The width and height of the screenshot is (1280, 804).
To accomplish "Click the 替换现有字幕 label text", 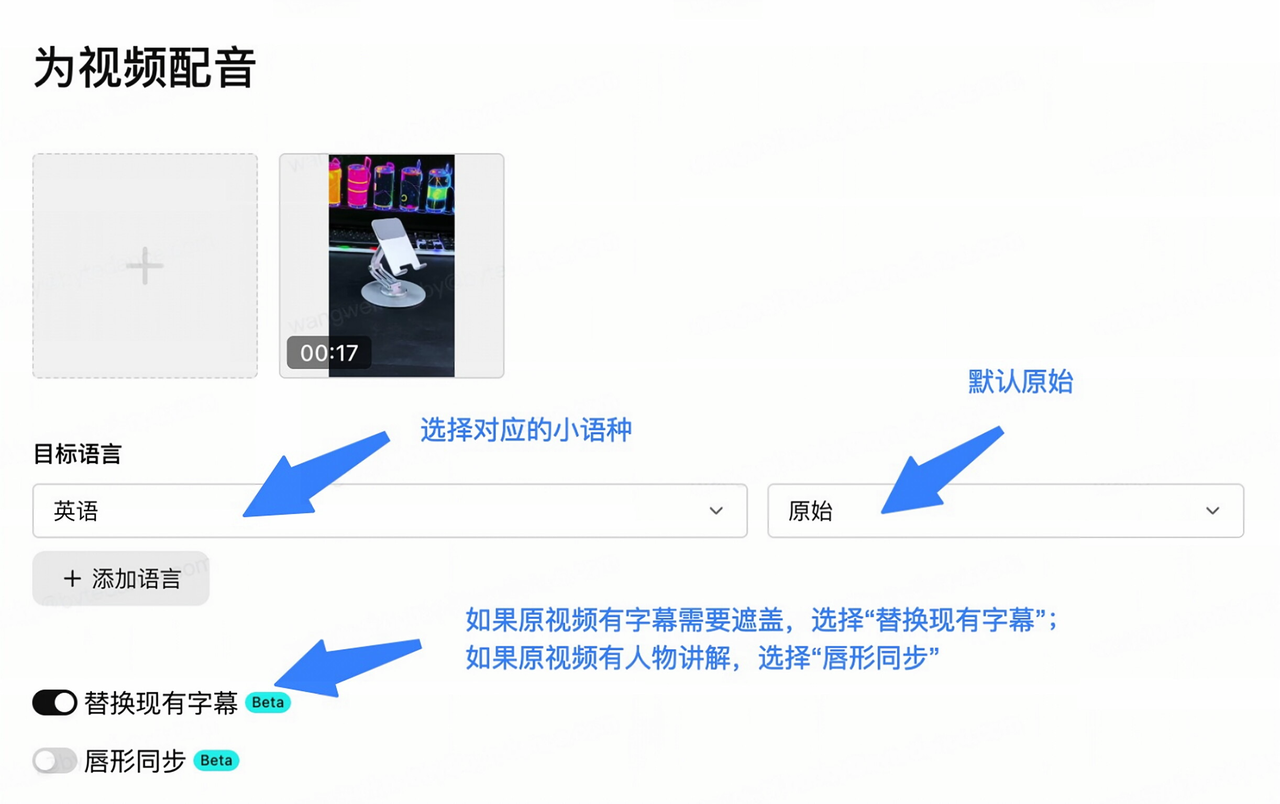I will 161,703.
